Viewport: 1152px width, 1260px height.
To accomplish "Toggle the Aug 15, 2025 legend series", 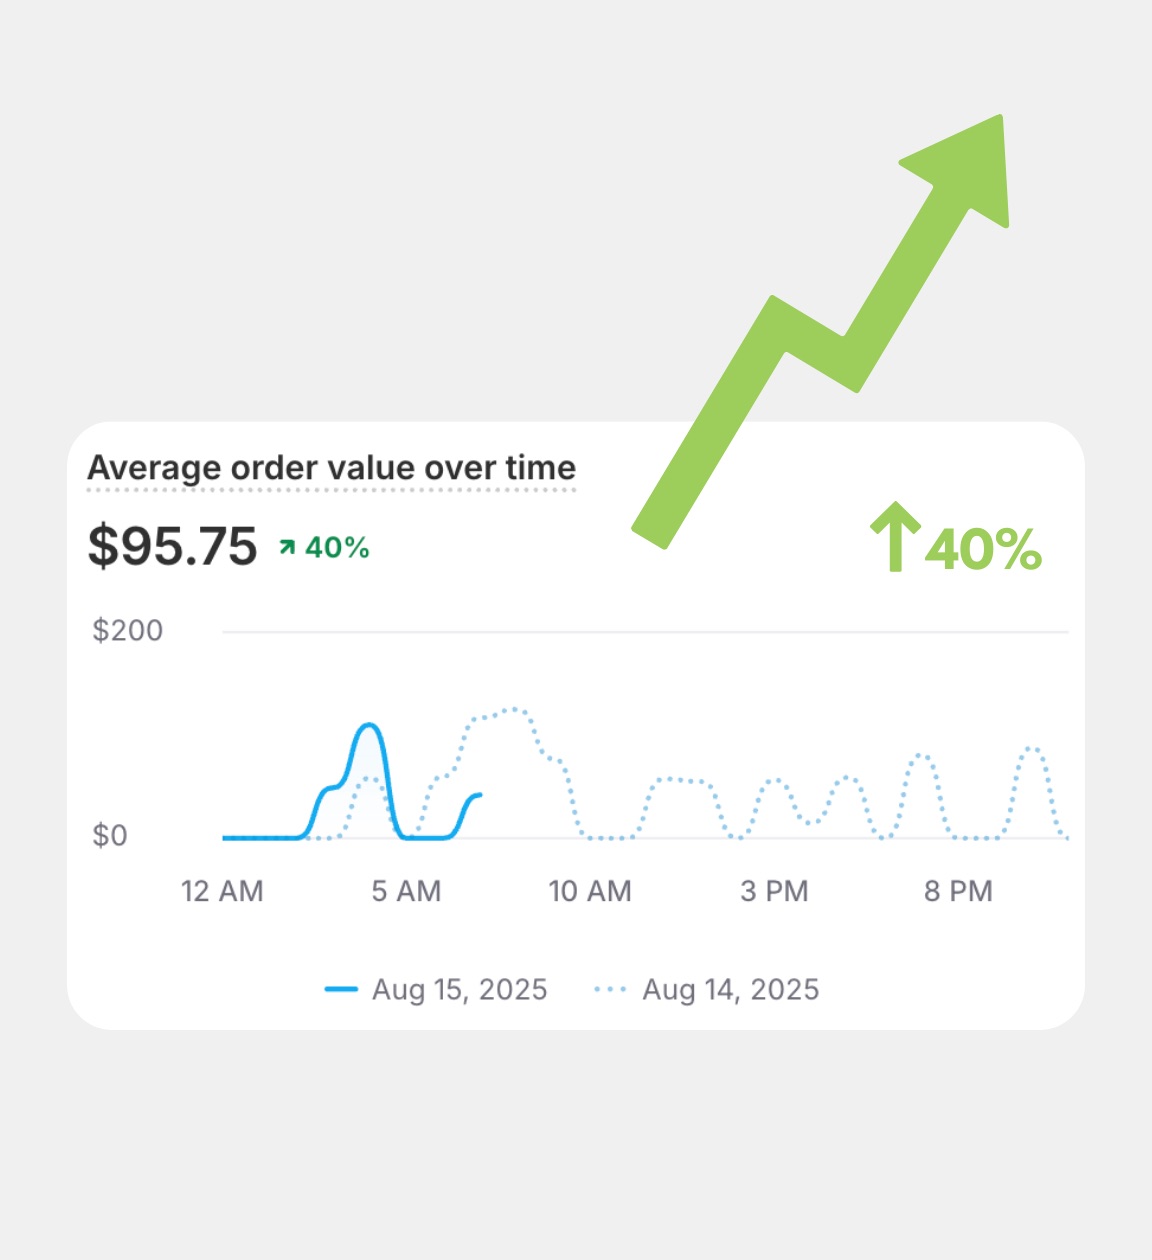I will pos(459,989).
